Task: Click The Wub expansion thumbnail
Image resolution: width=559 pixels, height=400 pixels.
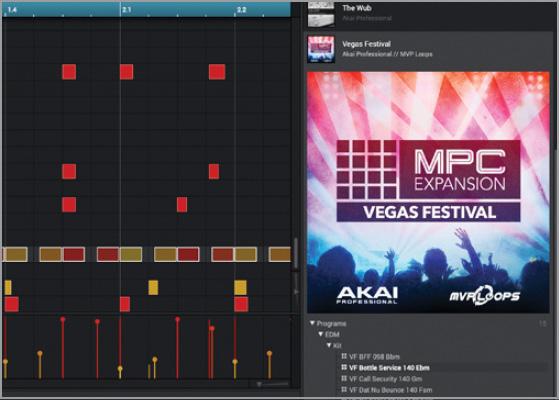Action: [321, 14]
